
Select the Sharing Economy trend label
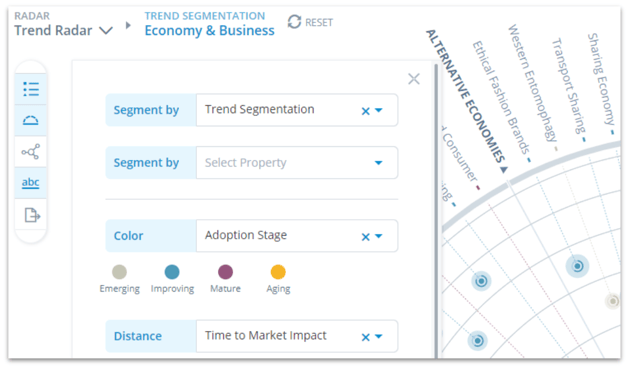pyautogui.click(x=600, y=79)
